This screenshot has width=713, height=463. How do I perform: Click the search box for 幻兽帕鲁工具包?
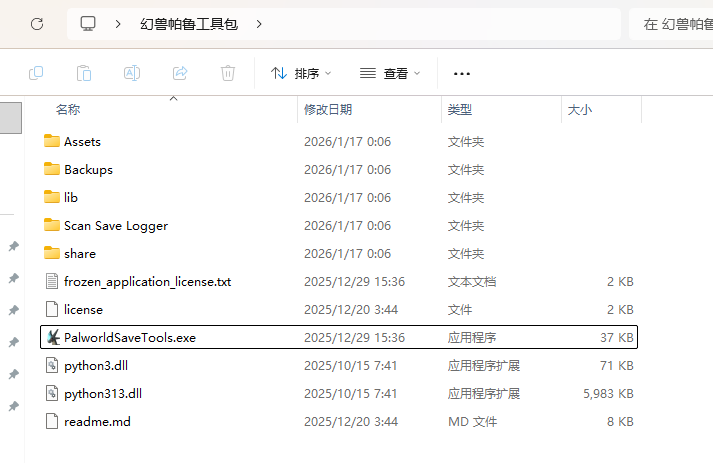(x=670, y=22)
